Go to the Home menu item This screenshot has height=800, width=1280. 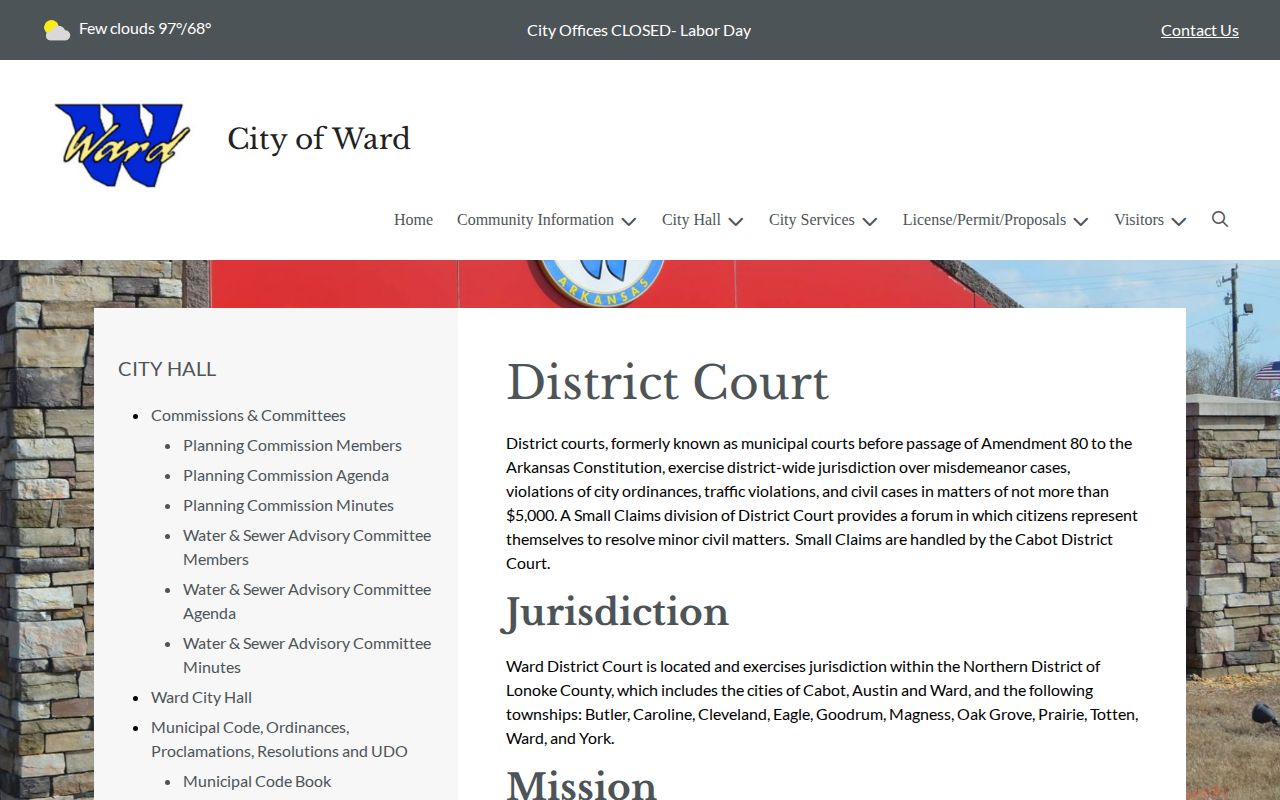click(413, 220)
